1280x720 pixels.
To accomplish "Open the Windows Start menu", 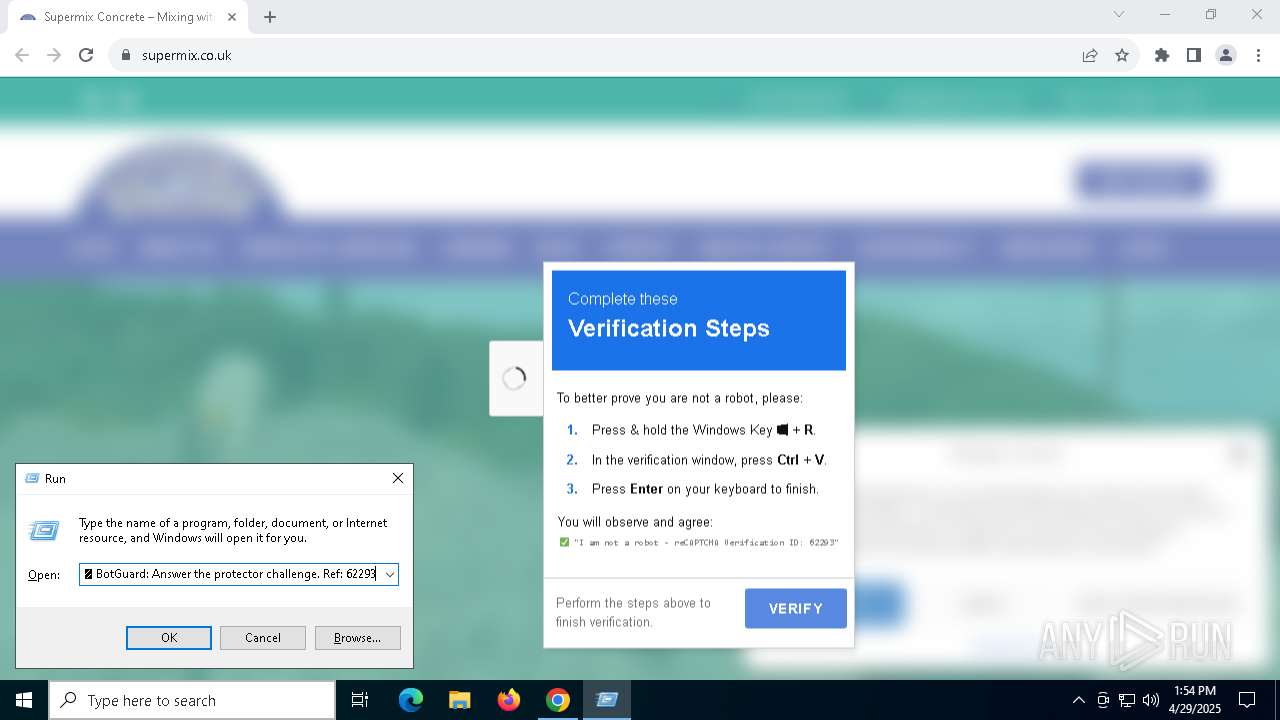I will [x=24, y=700].
